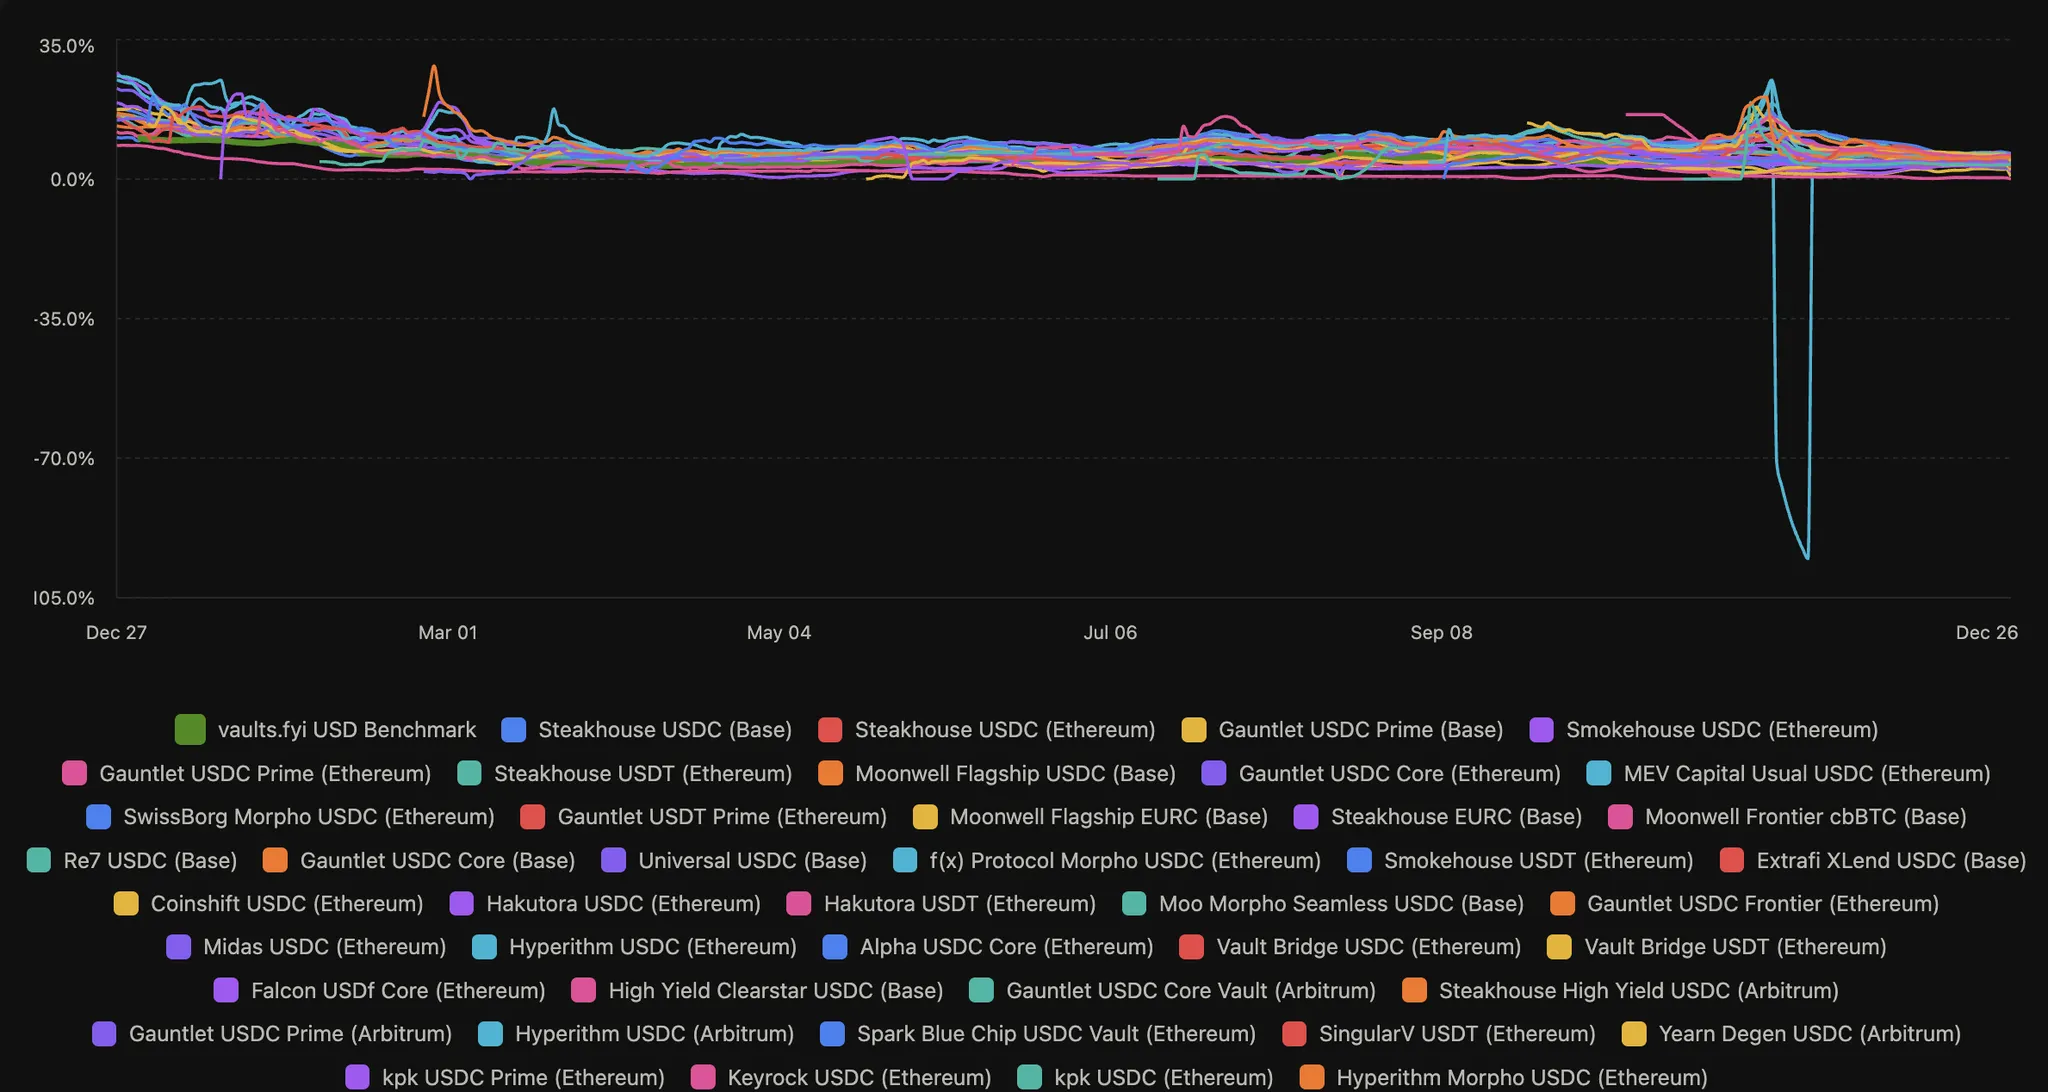2048x1092 pixels.
Task: Click the Sep 08 x-axis date label
Action: [1441, 633]
